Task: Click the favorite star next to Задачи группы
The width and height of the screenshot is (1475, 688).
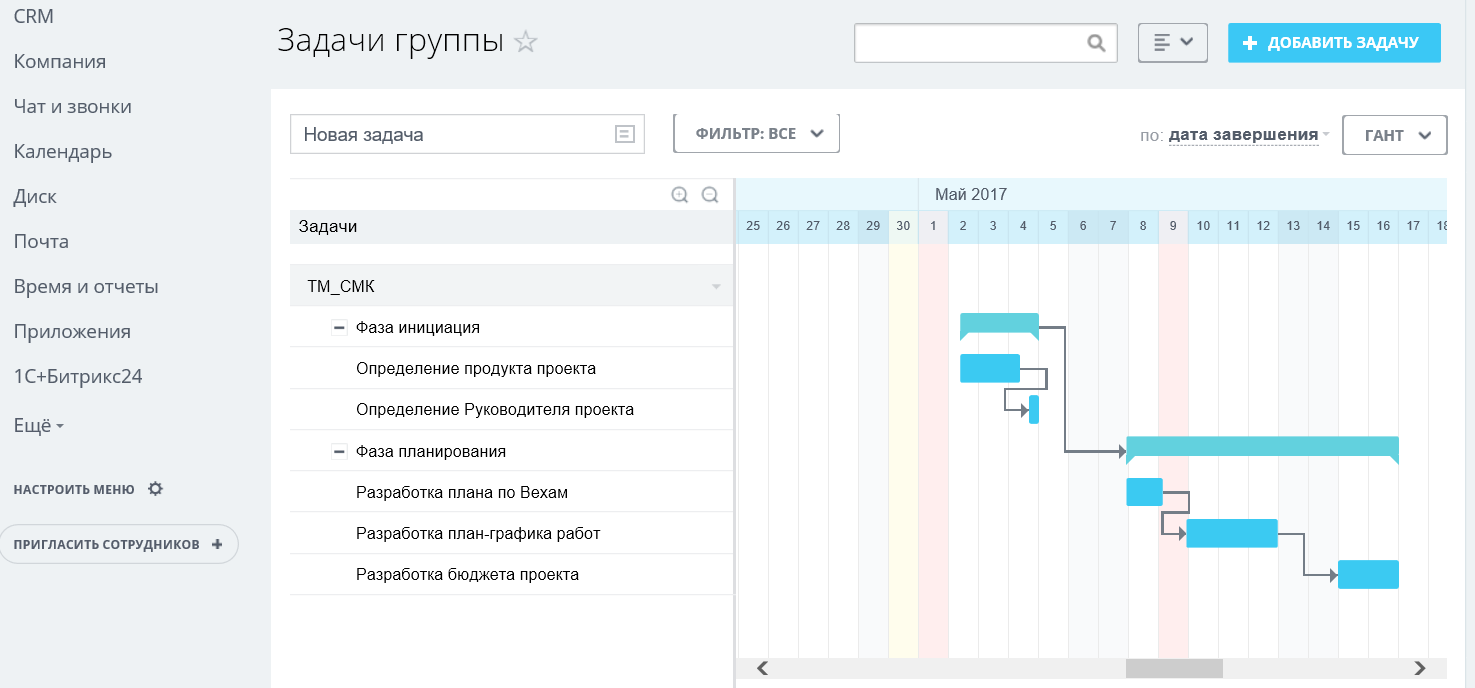Action: click(x=526, y=42)
